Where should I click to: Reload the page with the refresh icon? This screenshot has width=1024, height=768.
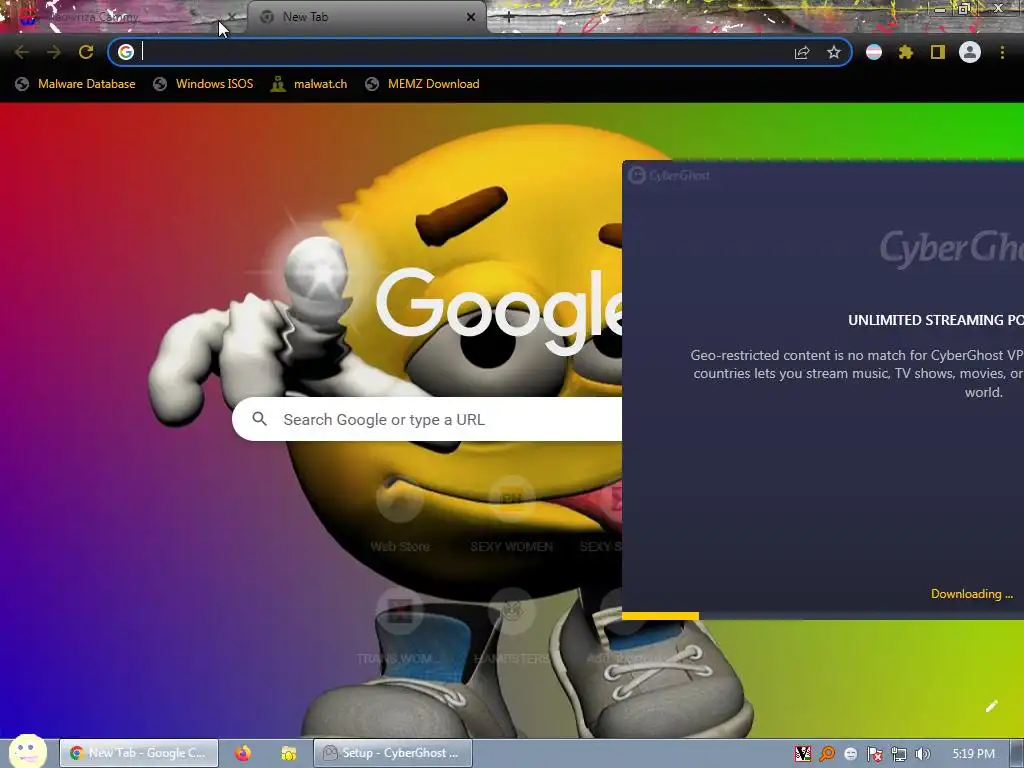86,52
